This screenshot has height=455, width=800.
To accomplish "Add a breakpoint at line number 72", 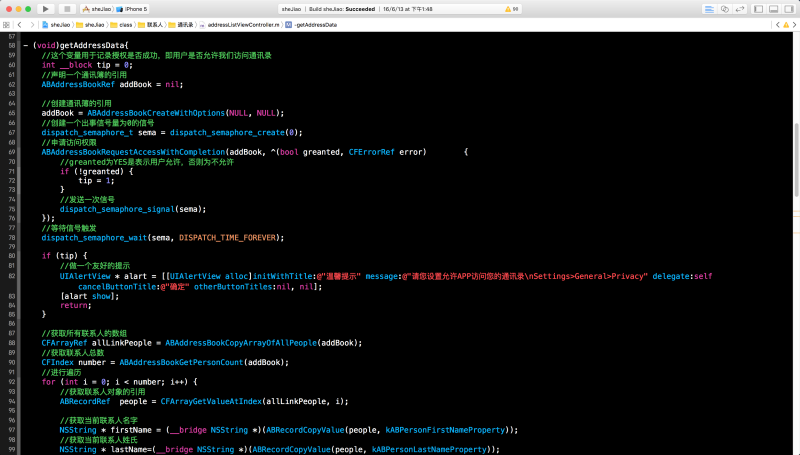I will point(12,181).
